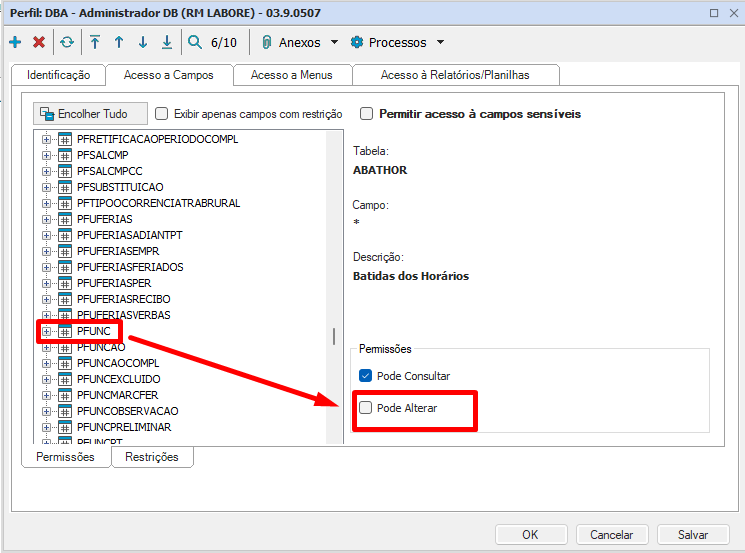Click PFUNCAOCOMPL table icon
Image resolution: width=745 pixels, height=553 pixels.
65,363
